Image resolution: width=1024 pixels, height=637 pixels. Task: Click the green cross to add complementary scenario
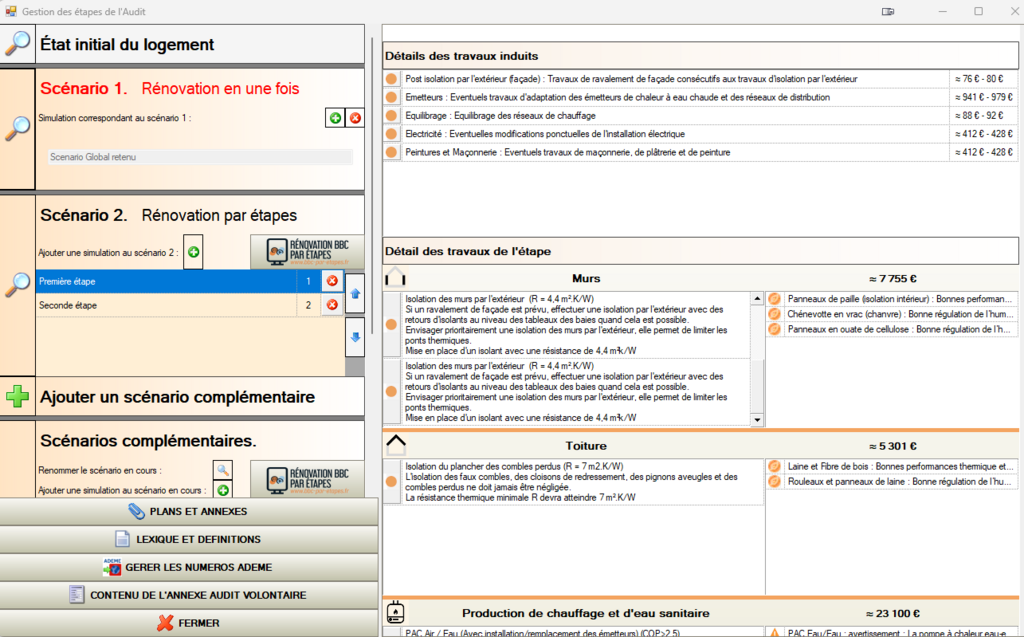(x=18, y=397)
